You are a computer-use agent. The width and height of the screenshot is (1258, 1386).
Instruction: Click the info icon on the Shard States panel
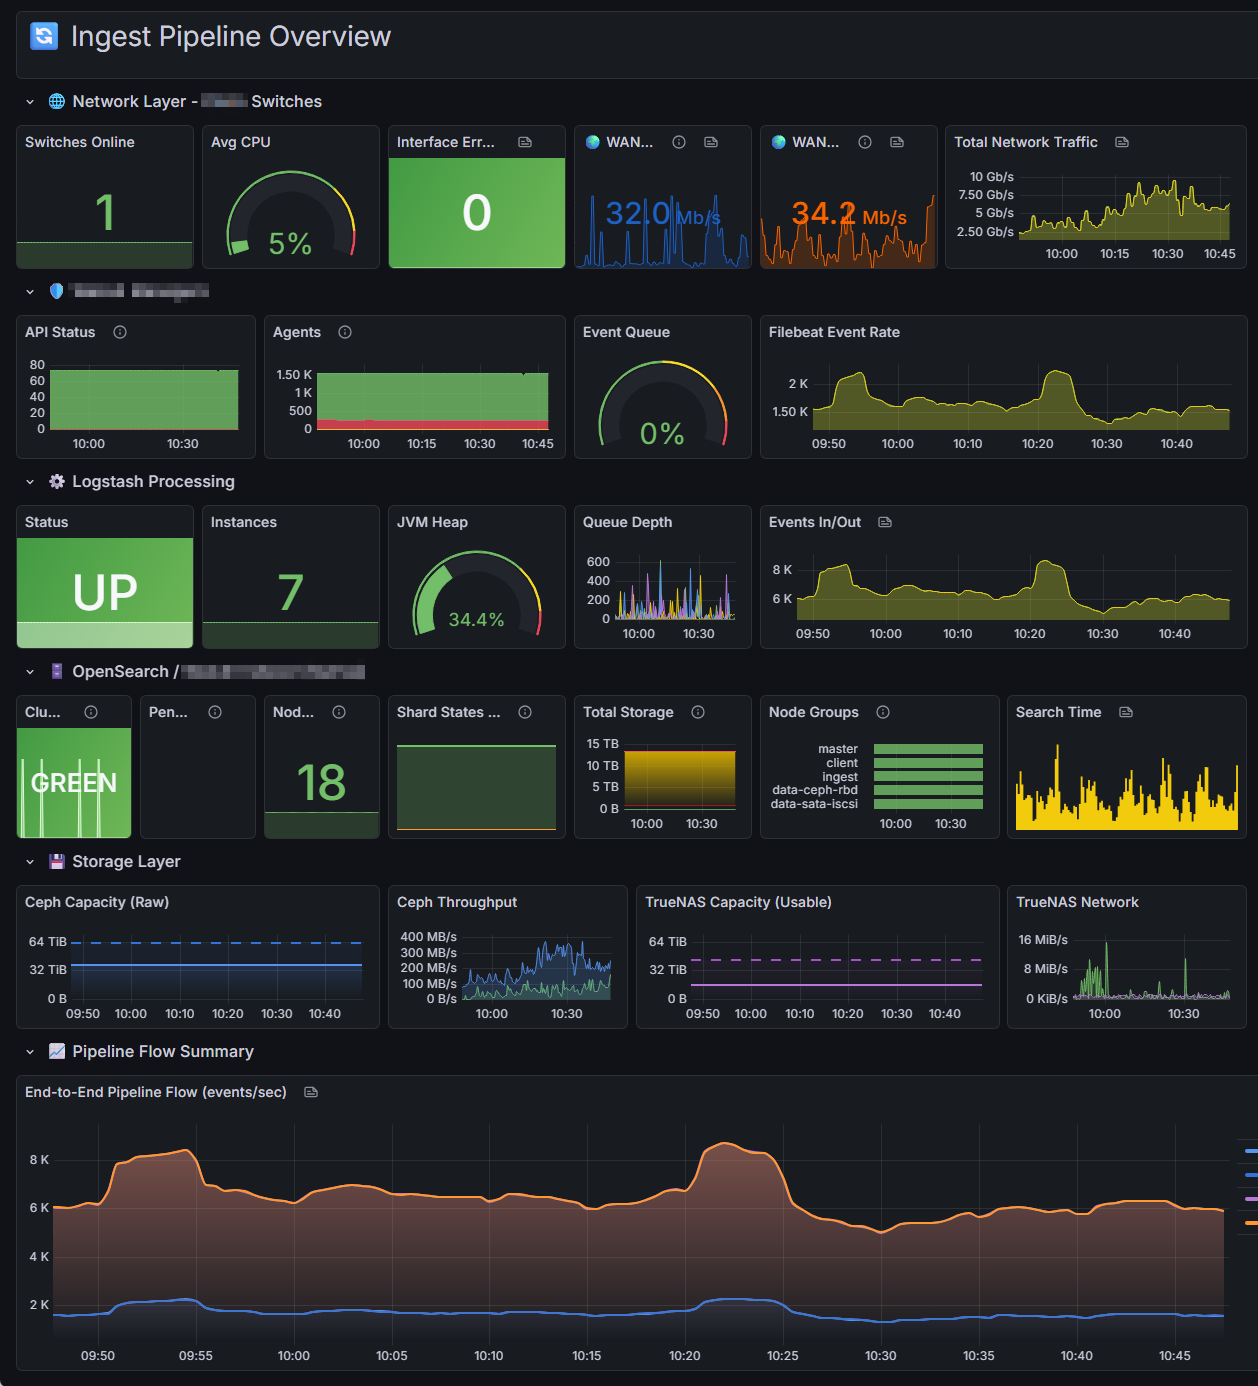coord(524,712)
